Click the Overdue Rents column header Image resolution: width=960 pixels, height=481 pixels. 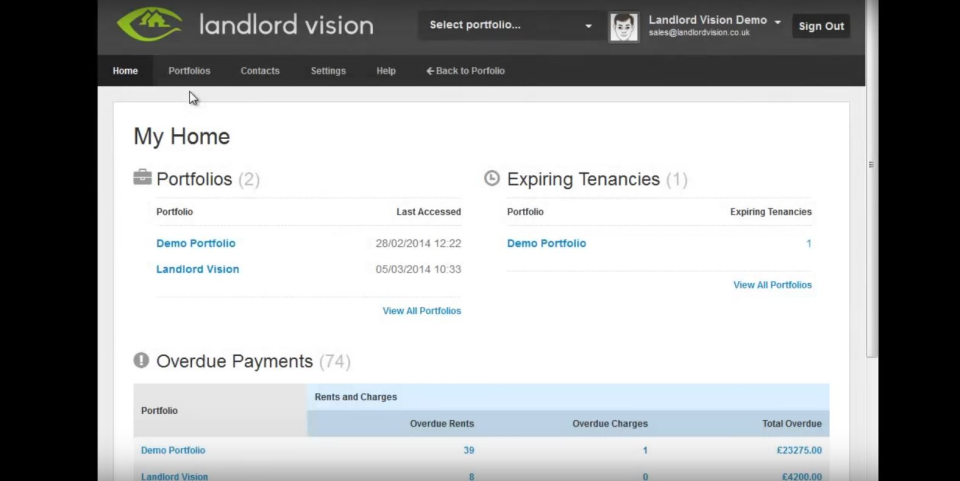pyautogui.click(x=442, y=423)
